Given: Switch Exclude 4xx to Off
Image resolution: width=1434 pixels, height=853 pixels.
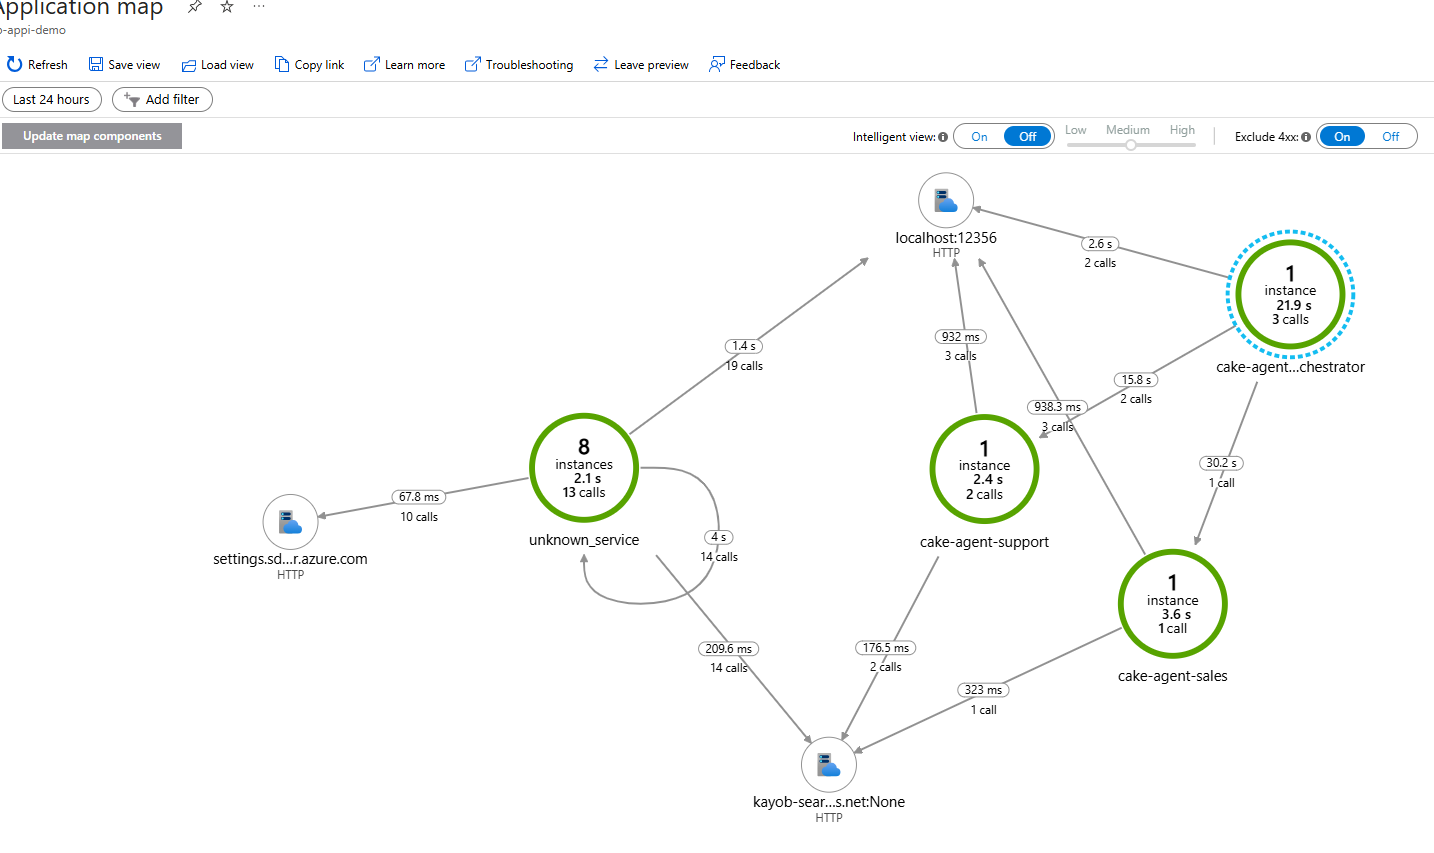Looking at the screenshot, I should pyautogui.click(x=1391, y=137).
